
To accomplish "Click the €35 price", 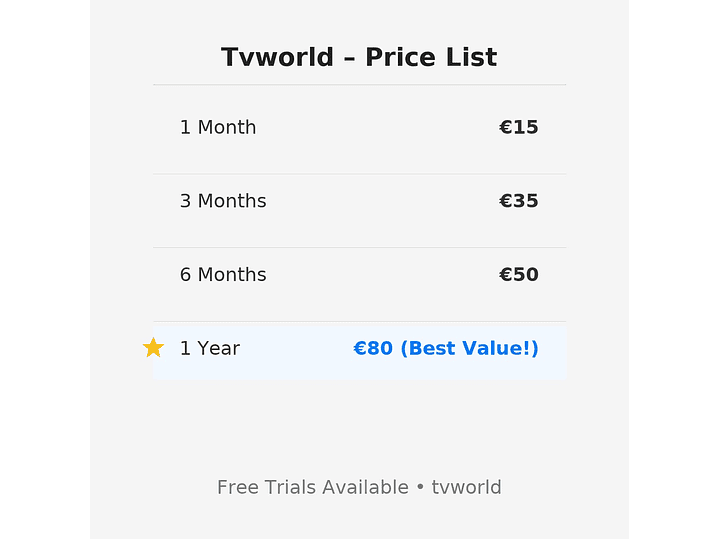I will [518, 201].
